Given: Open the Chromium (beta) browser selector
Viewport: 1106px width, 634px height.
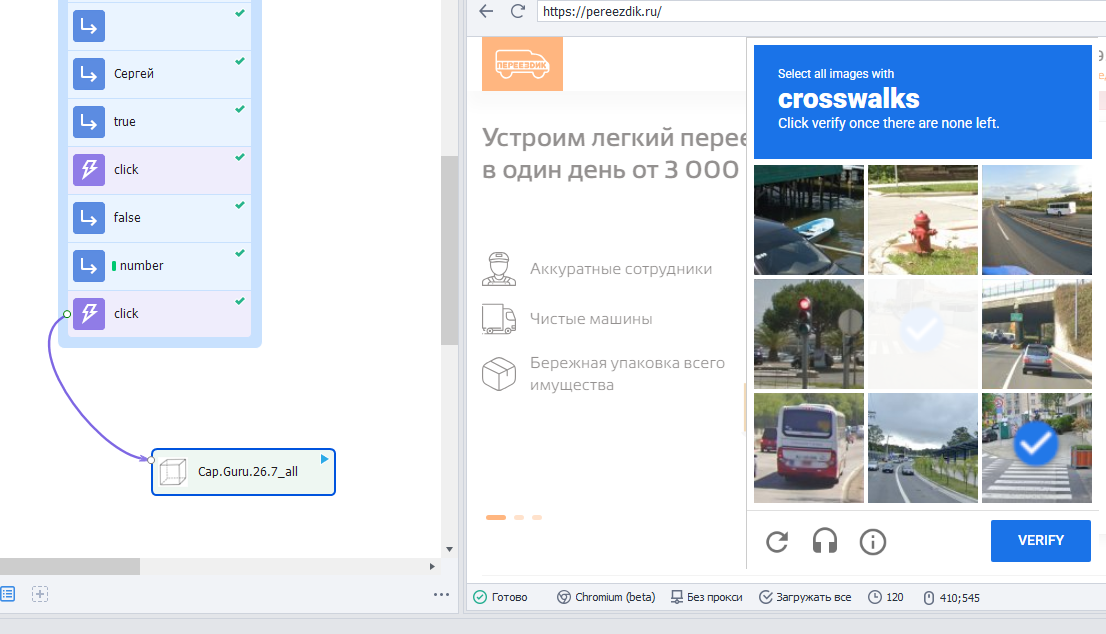Looking at the screenshot, I should [606, 597].
